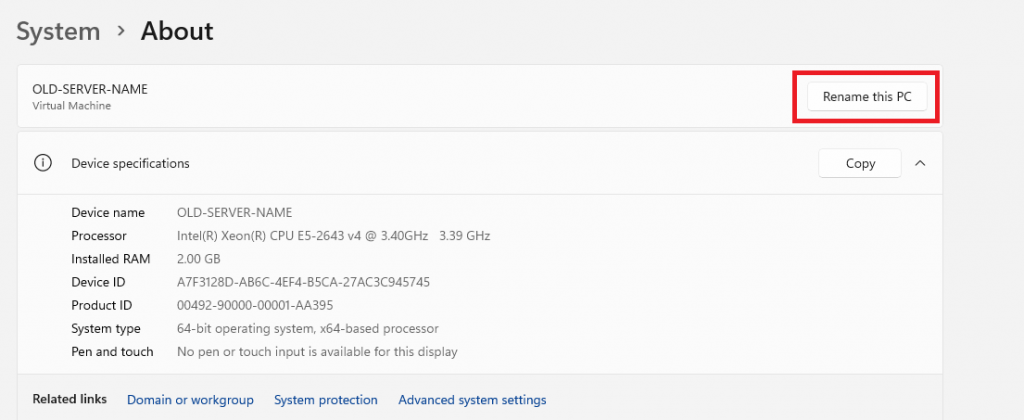Select the Device name value OLD-SERVER-NAME
The image size is (1024, 420).
coord(234,212)
